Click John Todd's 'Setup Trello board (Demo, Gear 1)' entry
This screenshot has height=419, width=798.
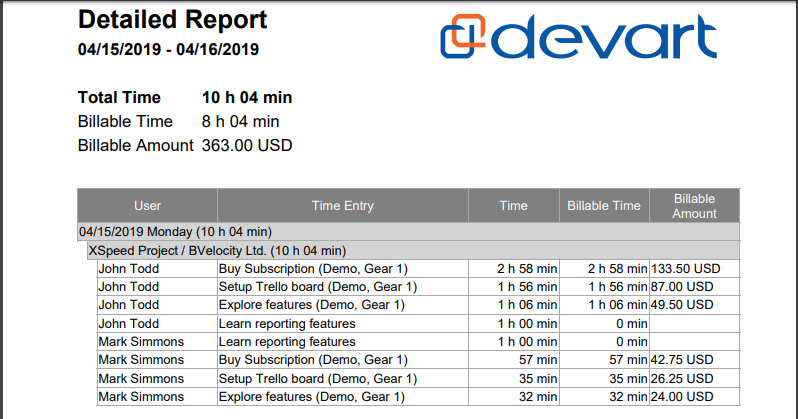pos(318,287)
